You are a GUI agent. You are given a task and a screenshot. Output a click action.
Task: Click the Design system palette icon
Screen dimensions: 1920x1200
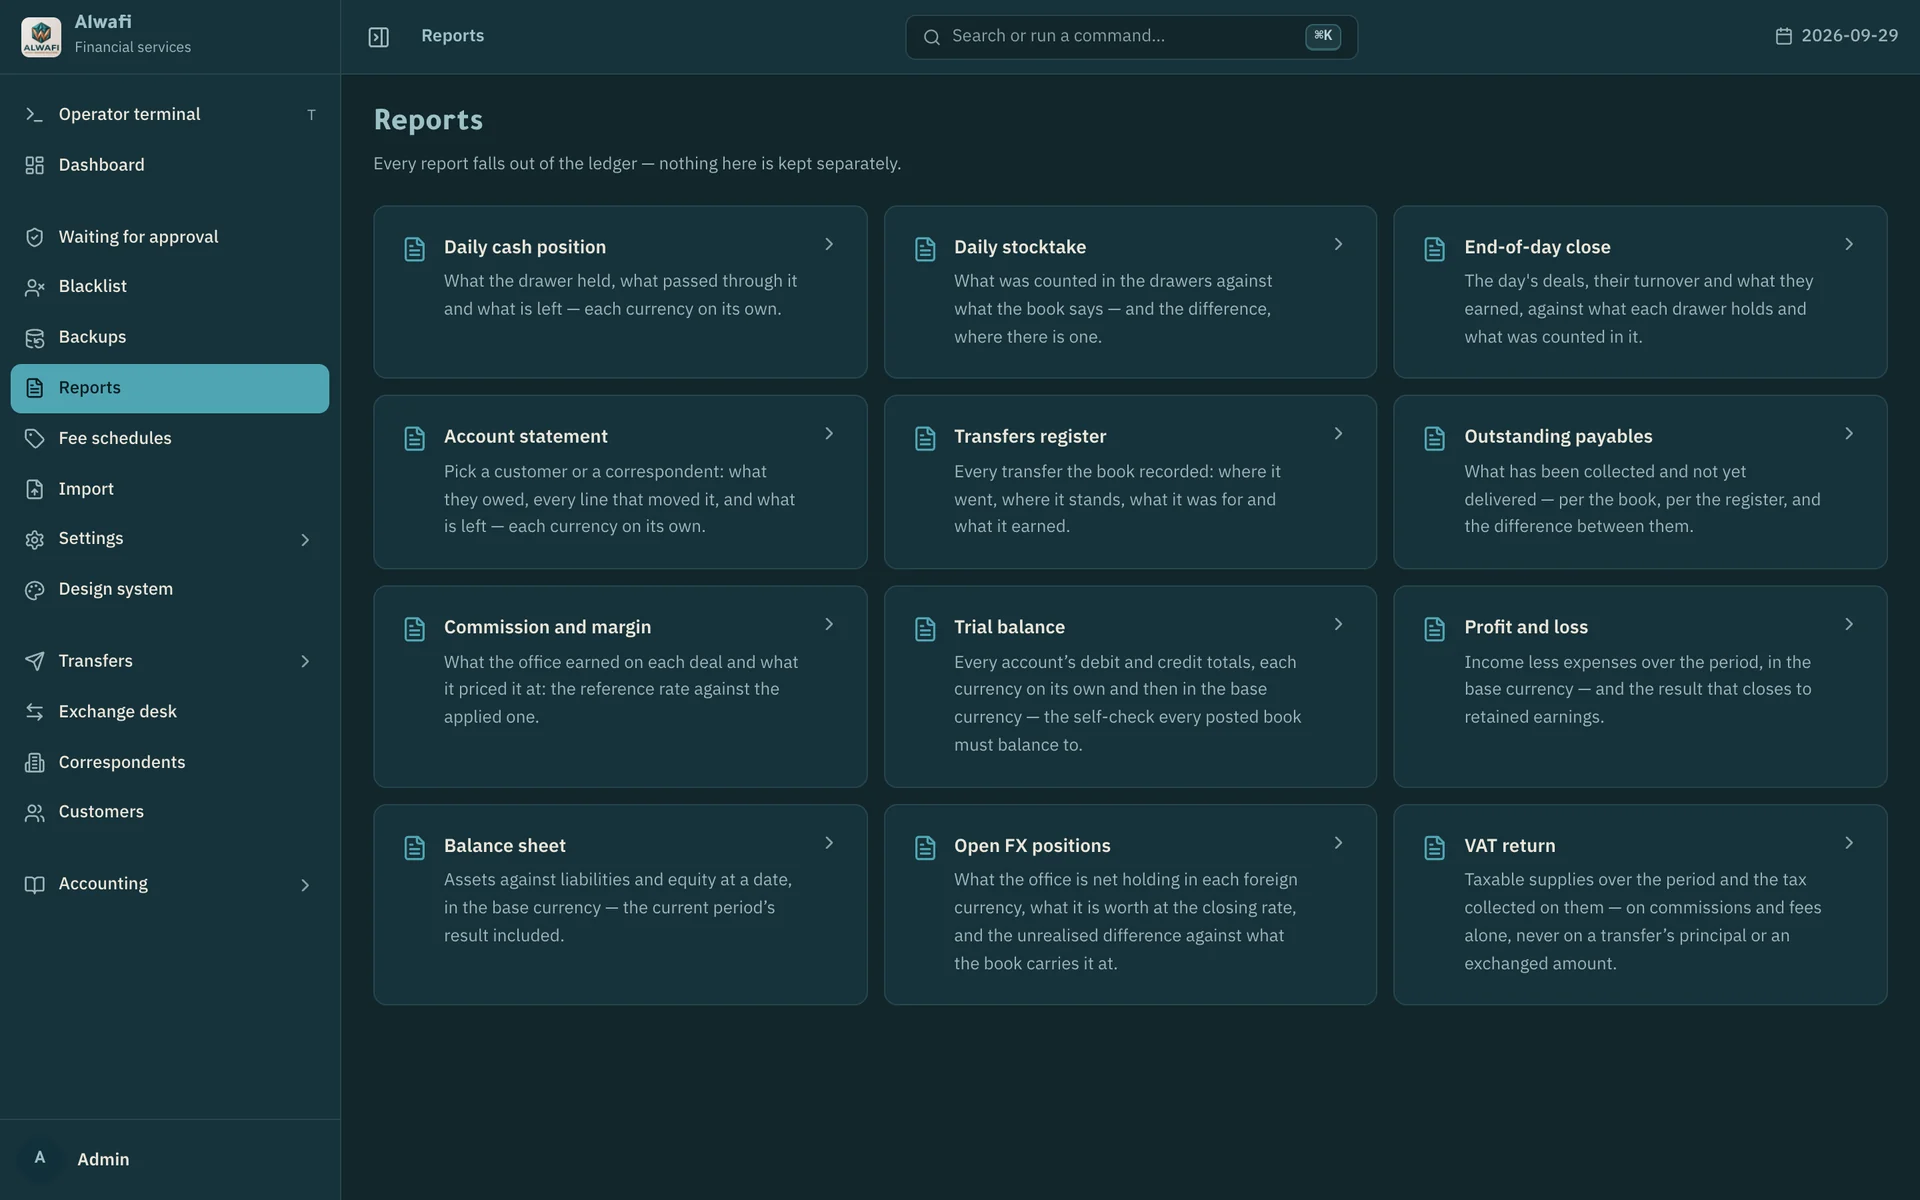[x=35, y=590]
